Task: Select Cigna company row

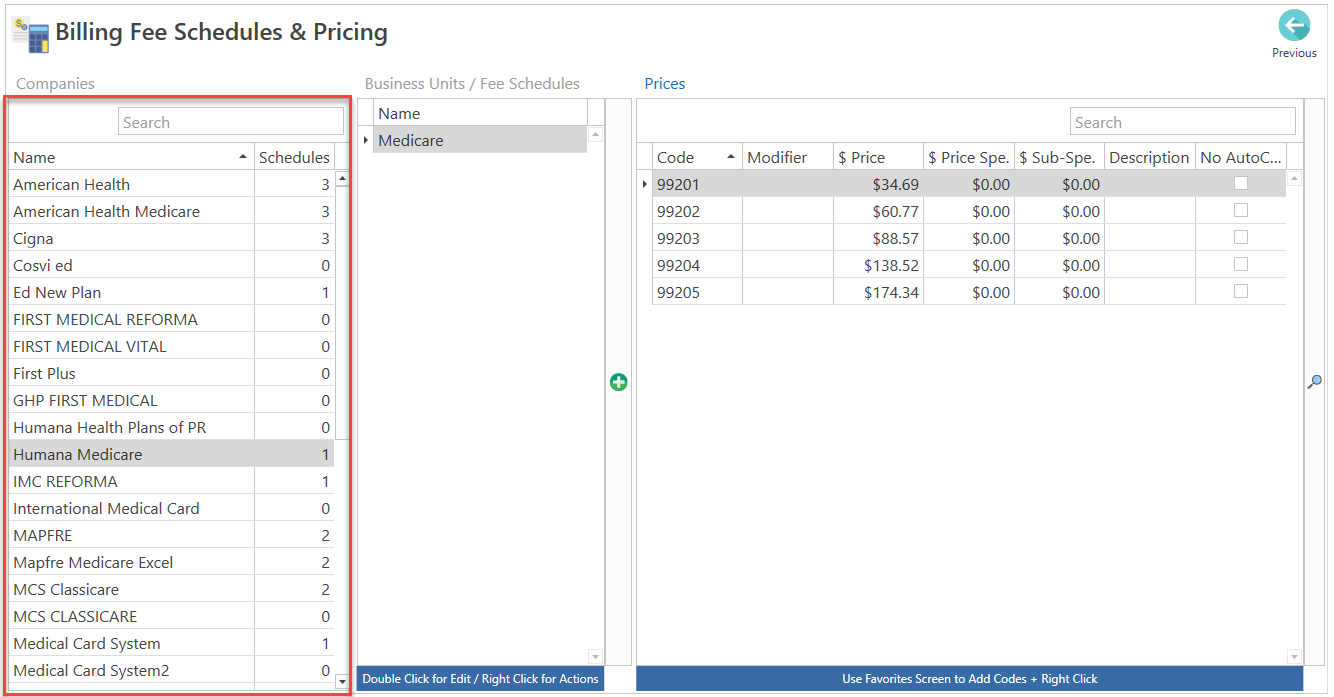Action: tap(172, 238)
